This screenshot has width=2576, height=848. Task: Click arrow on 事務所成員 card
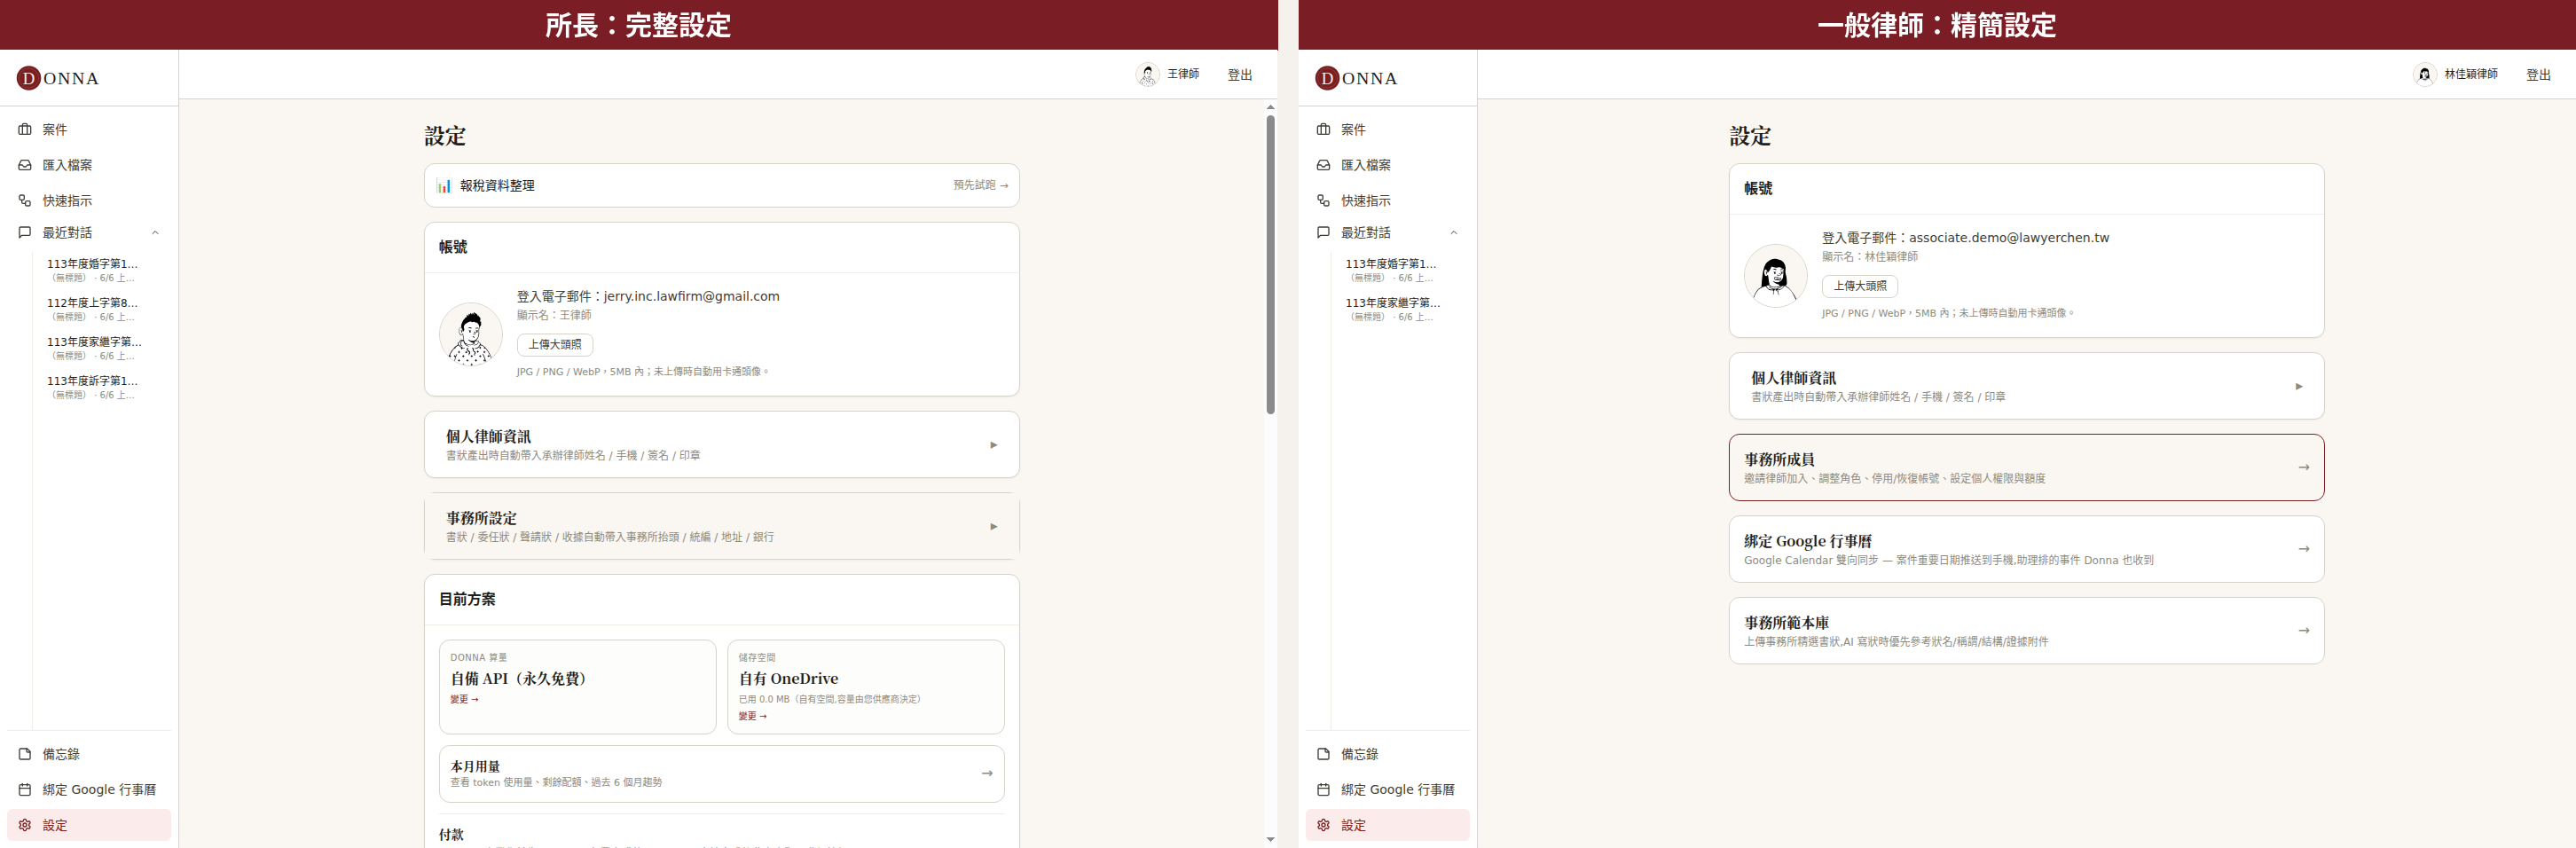pyautogui.click(x=2304, y=467)
